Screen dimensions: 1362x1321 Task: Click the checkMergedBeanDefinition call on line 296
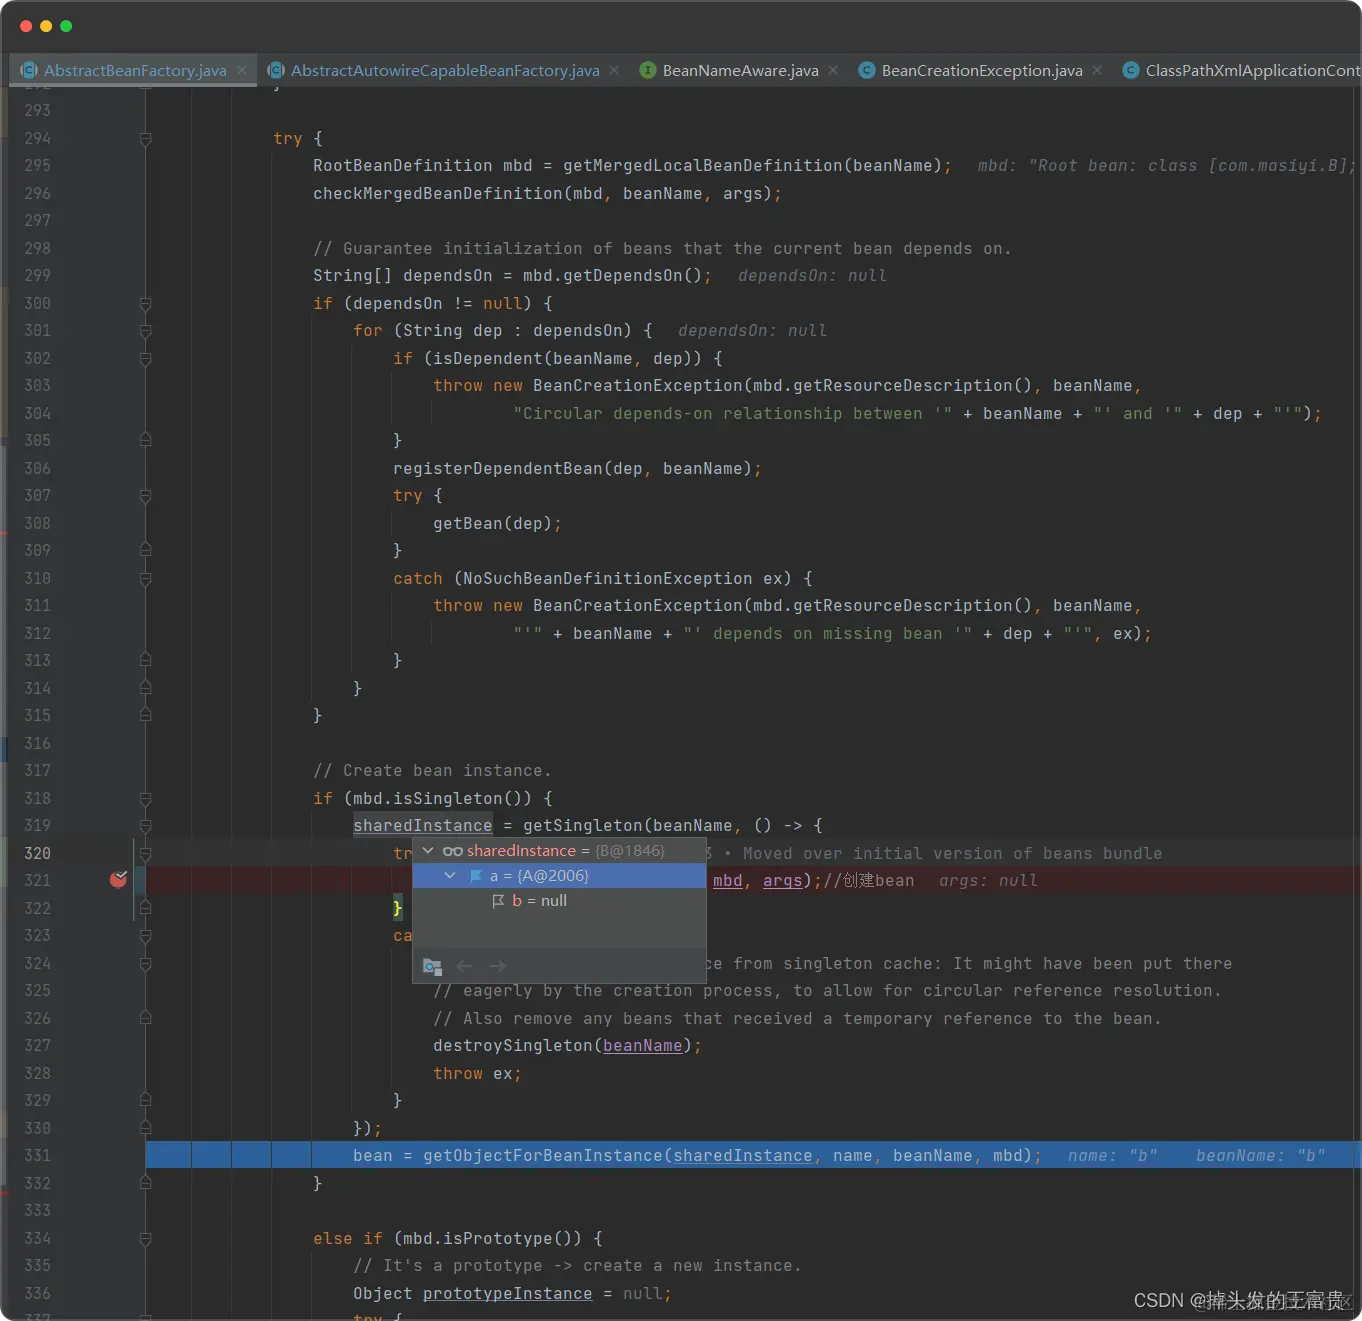click(438, 193)
